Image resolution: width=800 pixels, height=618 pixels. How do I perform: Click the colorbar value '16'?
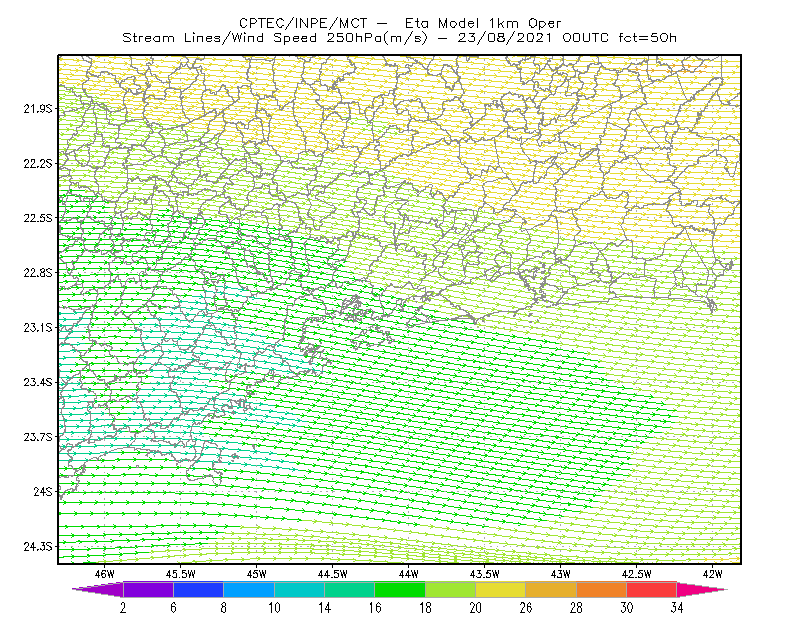[x=375, y=608]
